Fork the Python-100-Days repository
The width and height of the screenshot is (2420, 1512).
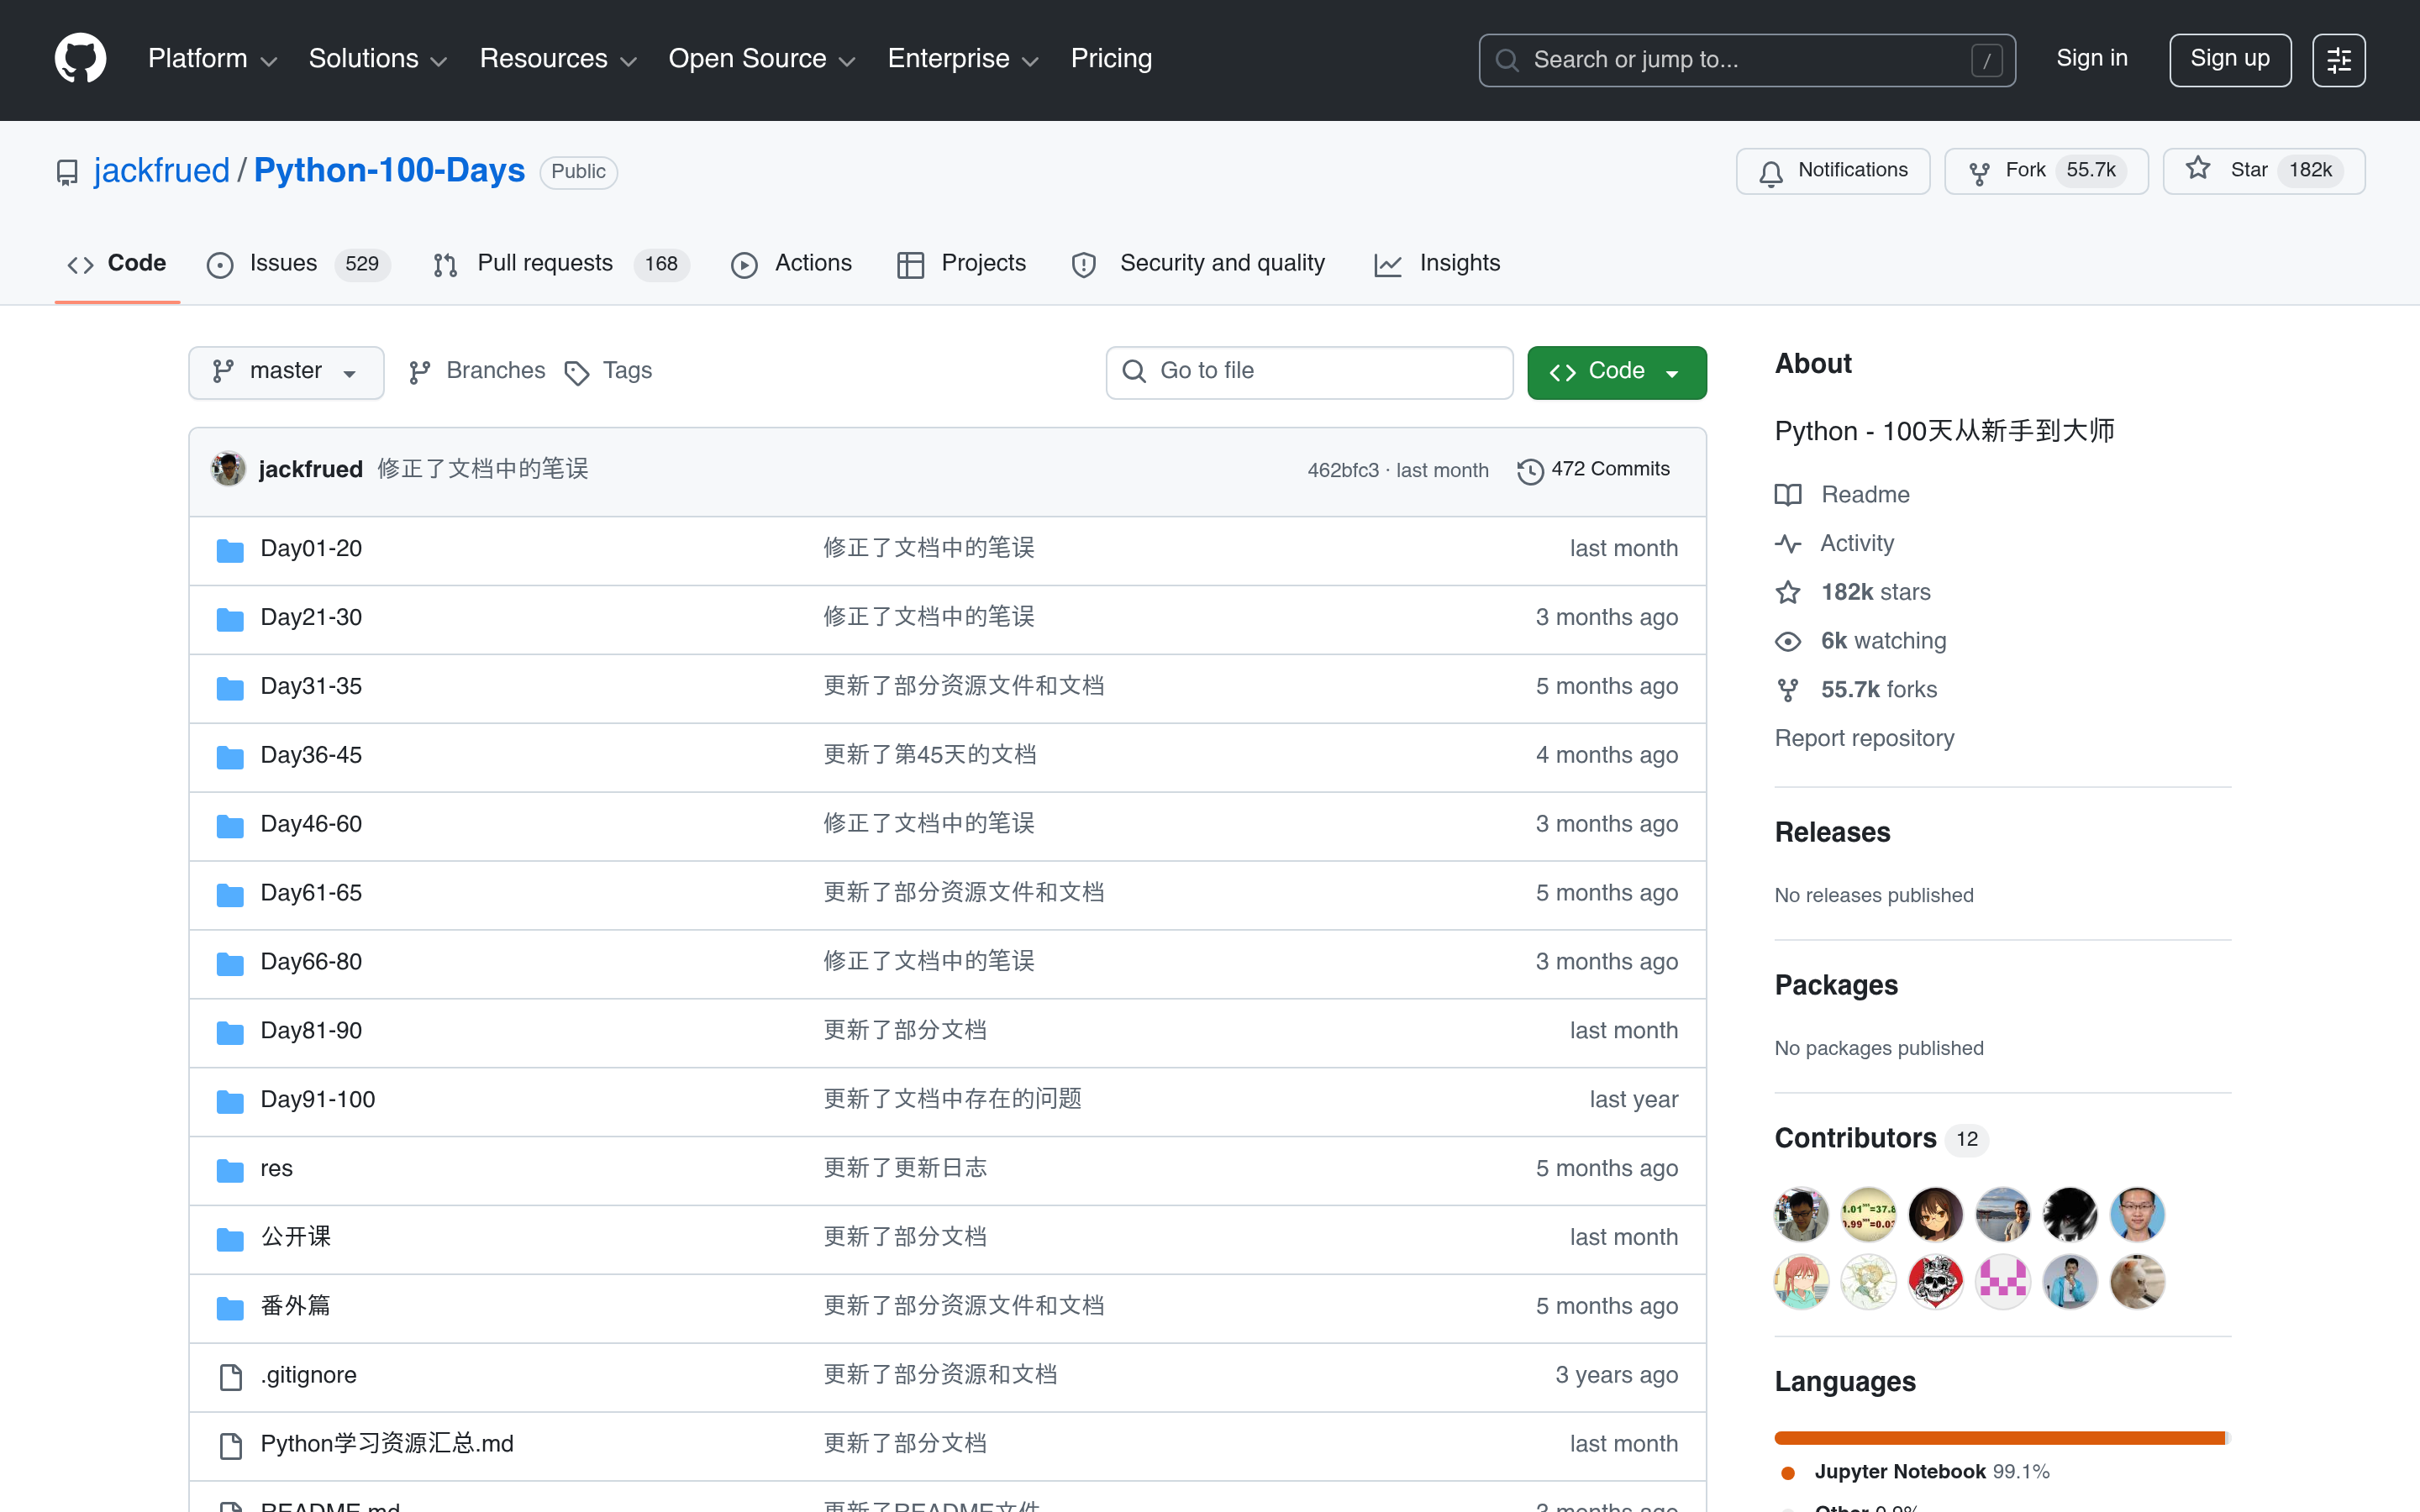tap(2045, 171)
